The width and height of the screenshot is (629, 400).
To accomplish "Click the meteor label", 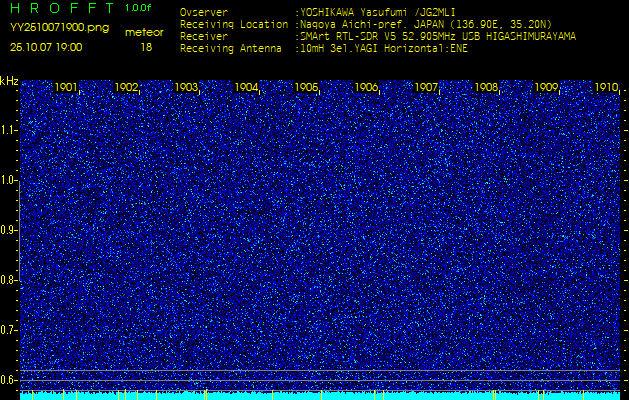I will point(144,33).
